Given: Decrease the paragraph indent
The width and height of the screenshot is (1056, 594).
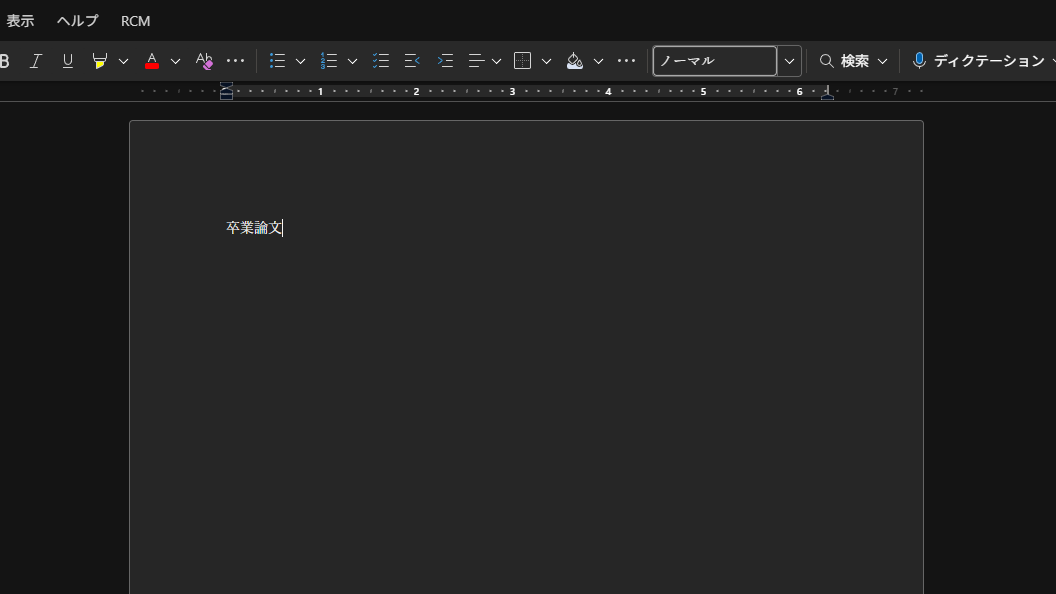Looking at the screenshot, I should coord(412,61).
